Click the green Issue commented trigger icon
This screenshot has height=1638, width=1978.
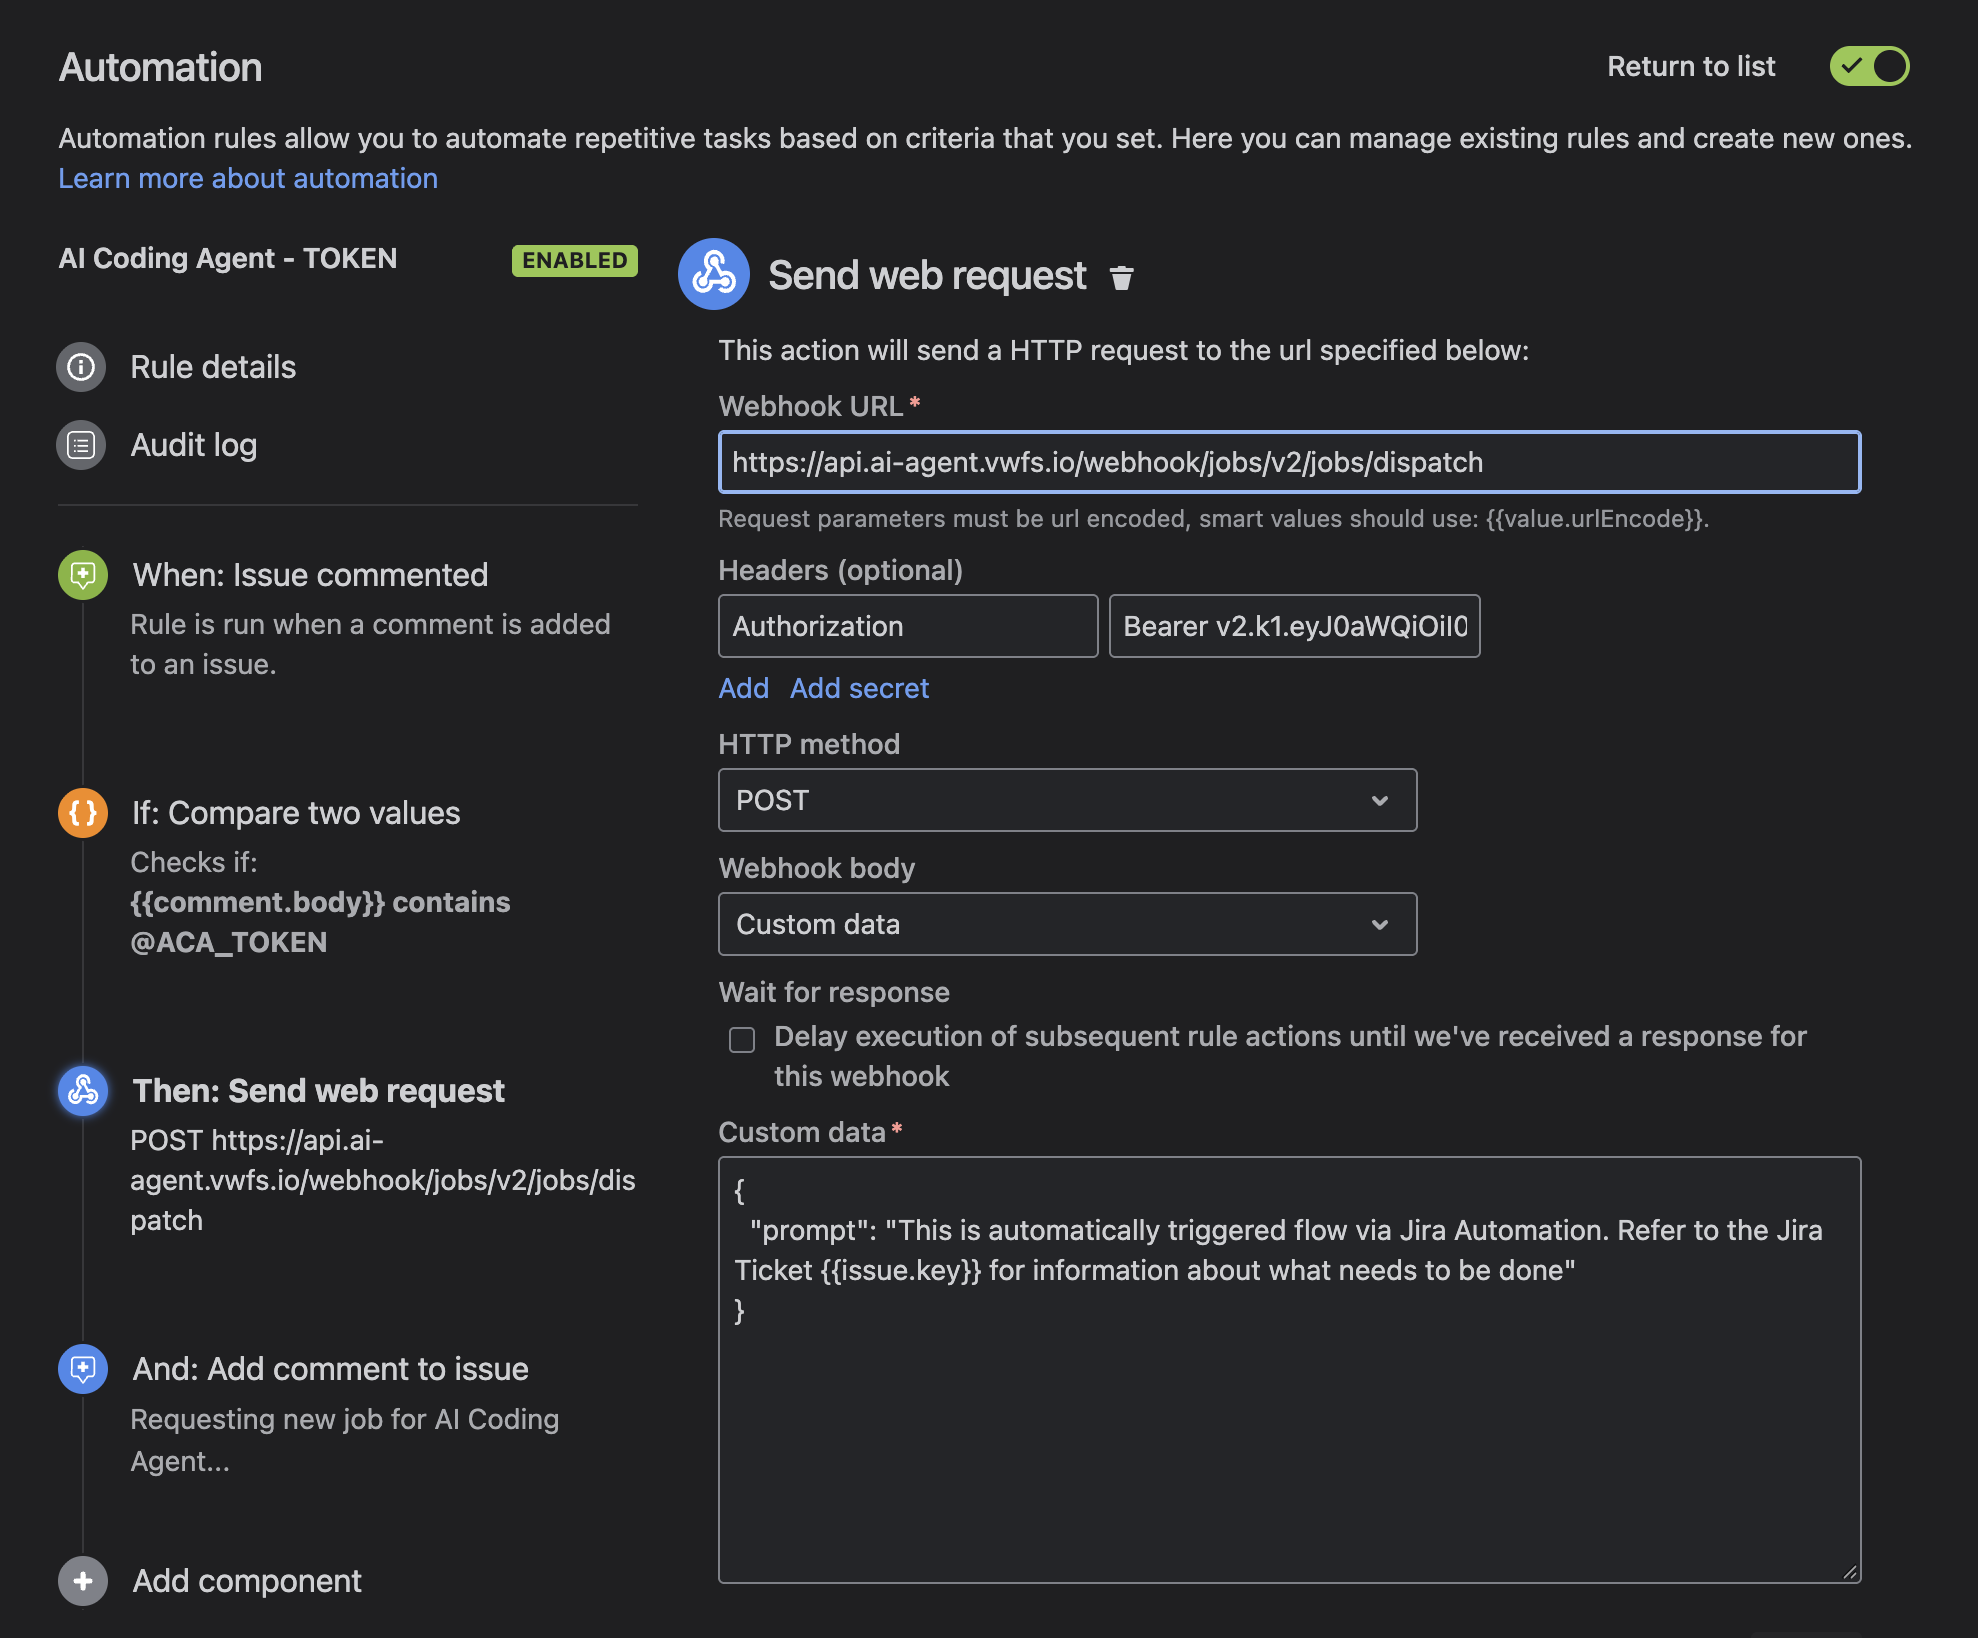click(83, 575)
